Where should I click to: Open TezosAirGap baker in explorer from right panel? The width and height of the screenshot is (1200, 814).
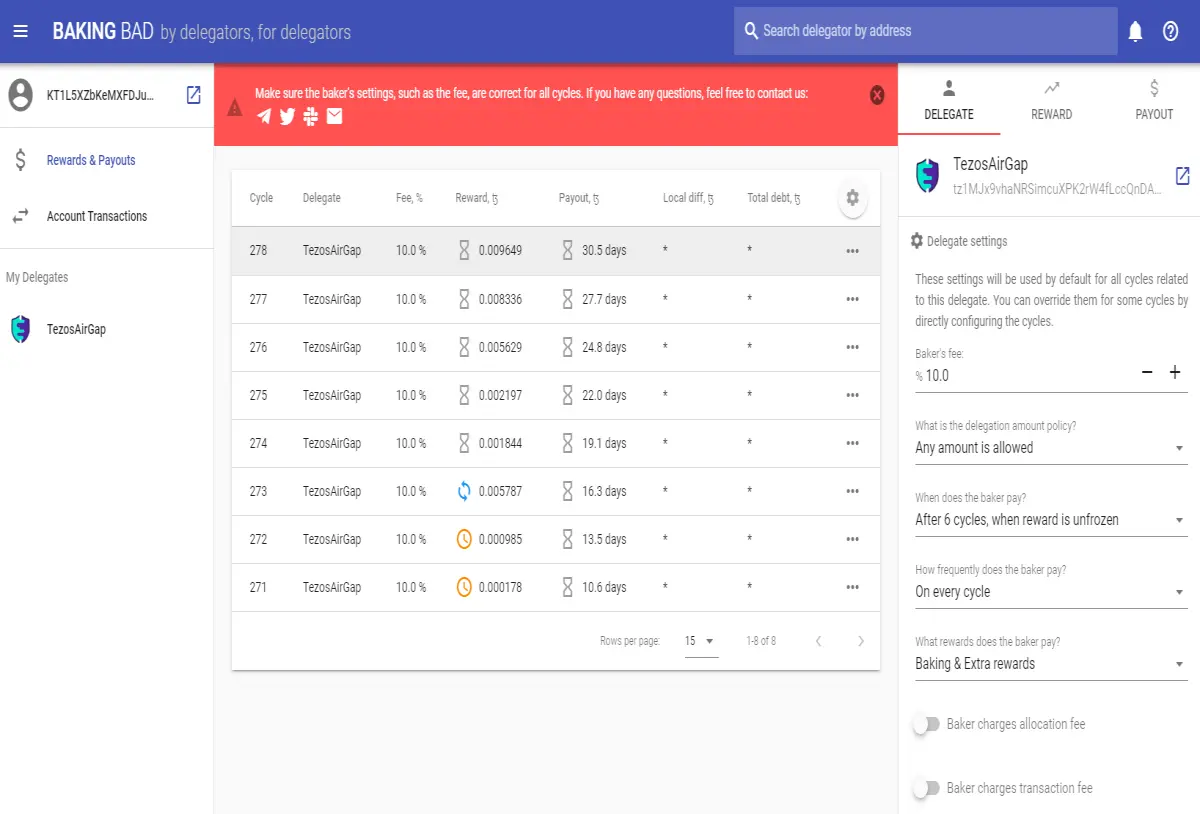tap(1182, 176)
